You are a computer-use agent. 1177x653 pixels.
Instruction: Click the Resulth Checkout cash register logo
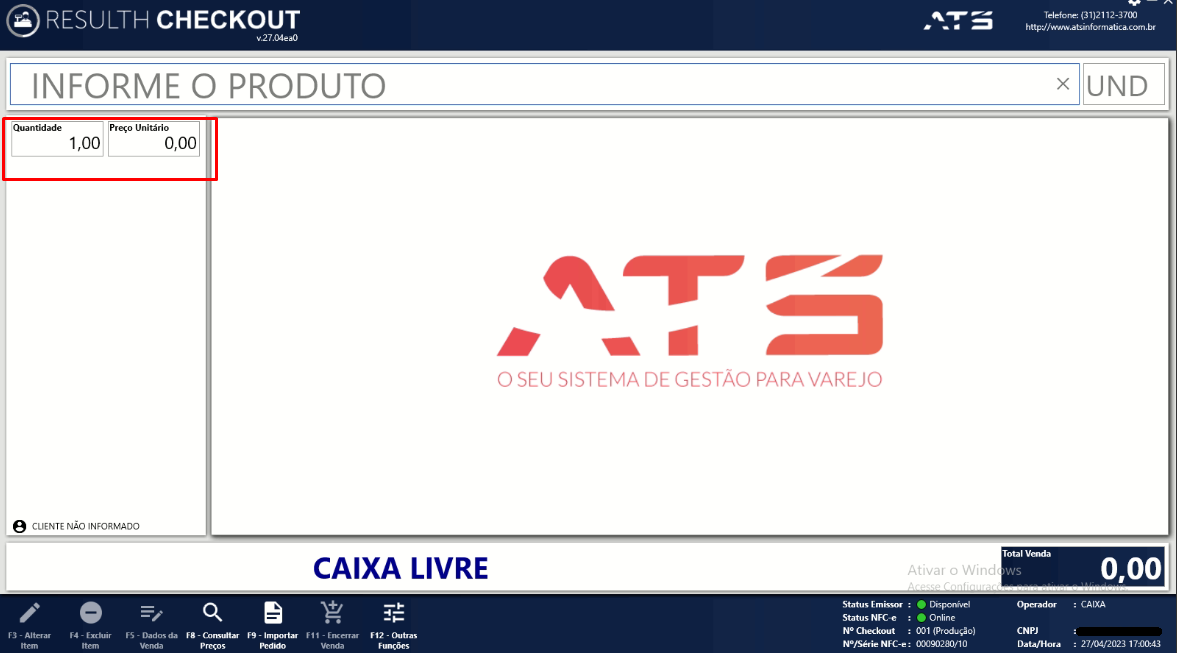pyautogui.click(x=23, y=20)
